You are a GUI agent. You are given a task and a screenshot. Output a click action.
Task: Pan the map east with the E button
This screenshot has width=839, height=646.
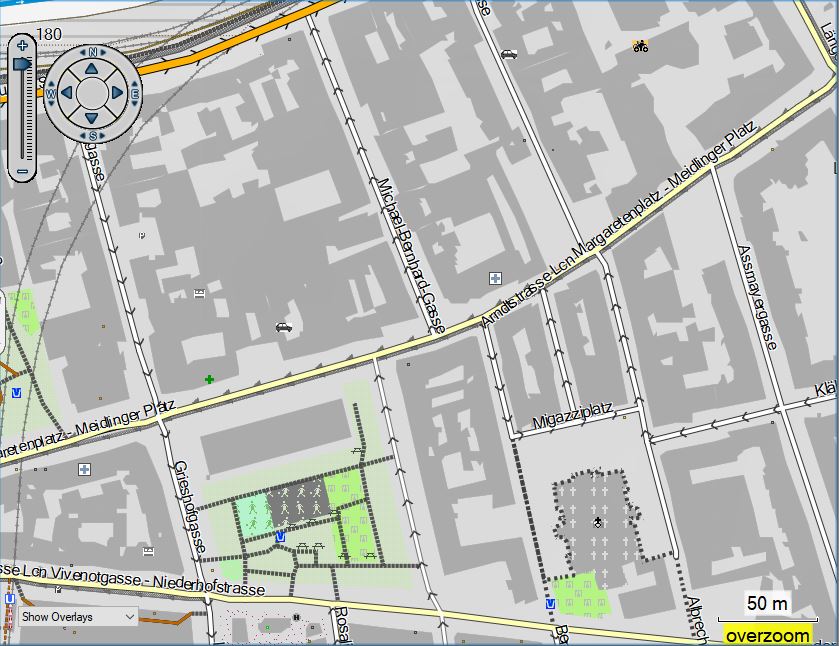[134, 91]
